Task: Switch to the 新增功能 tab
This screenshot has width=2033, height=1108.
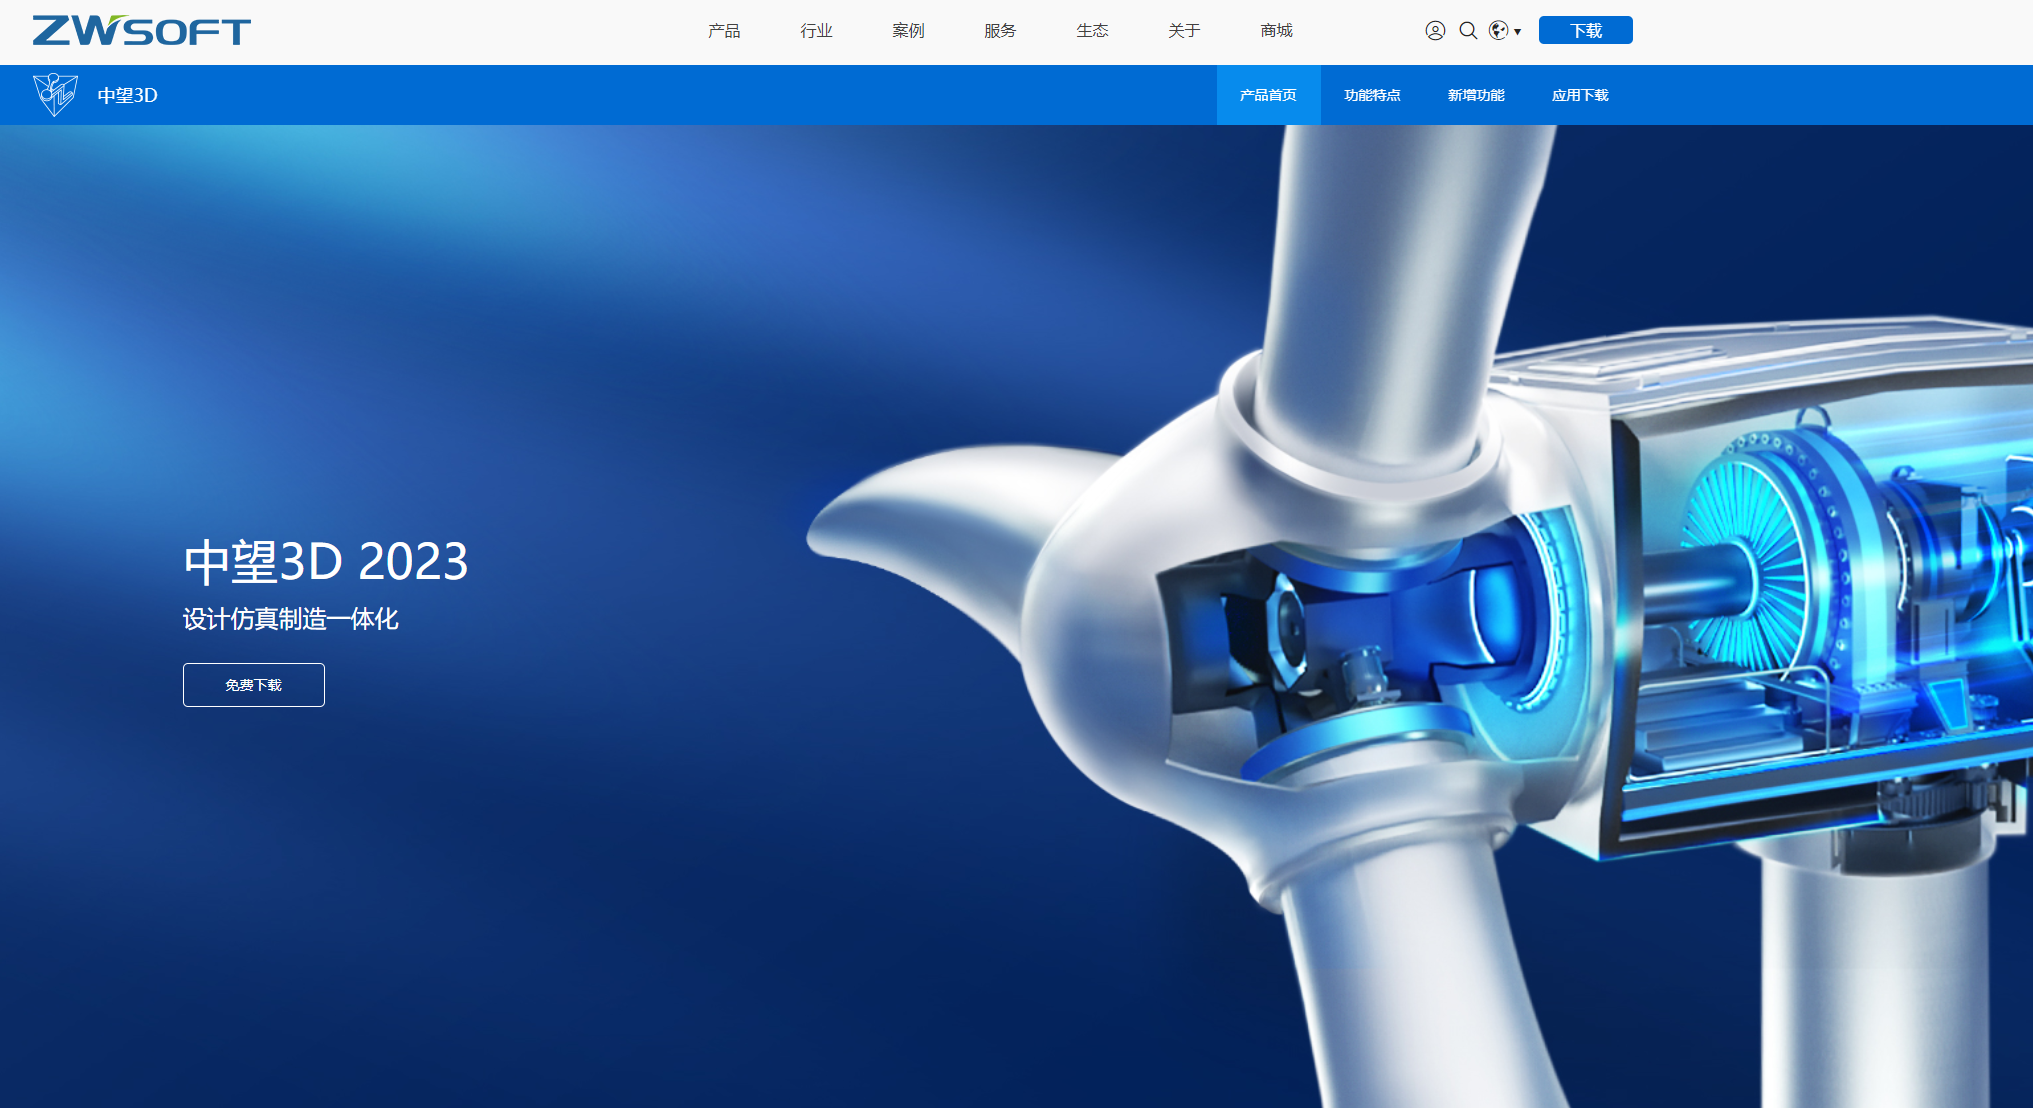Action: click(x=1476, y=95)
